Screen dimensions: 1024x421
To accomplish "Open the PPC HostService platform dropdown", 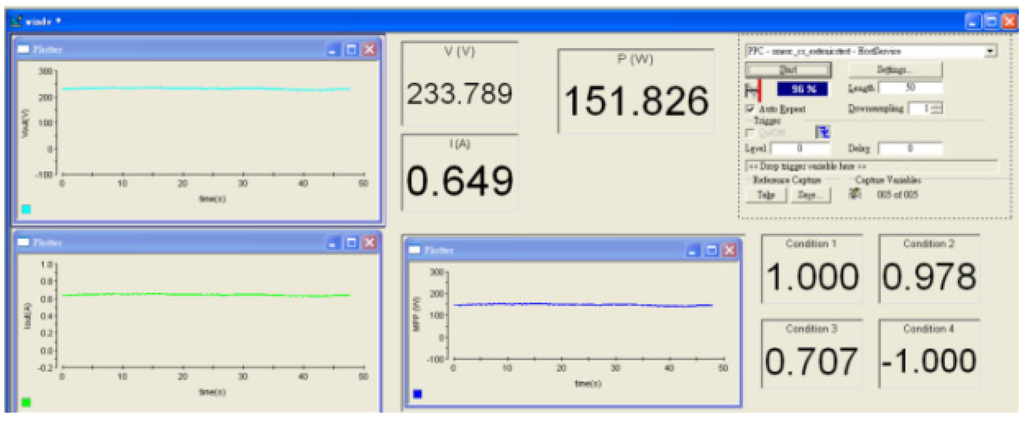I will (990, 49).
